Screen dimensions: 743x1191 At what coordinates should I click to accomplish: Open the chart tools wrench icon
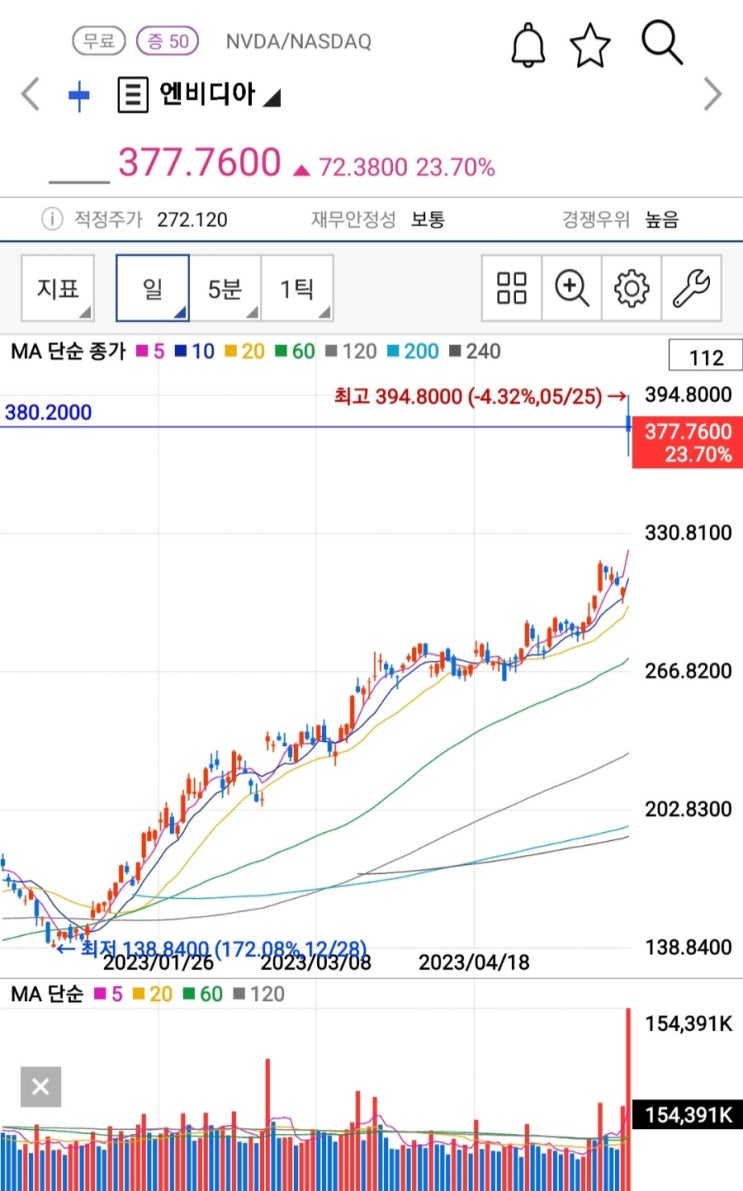coord(691,288)
